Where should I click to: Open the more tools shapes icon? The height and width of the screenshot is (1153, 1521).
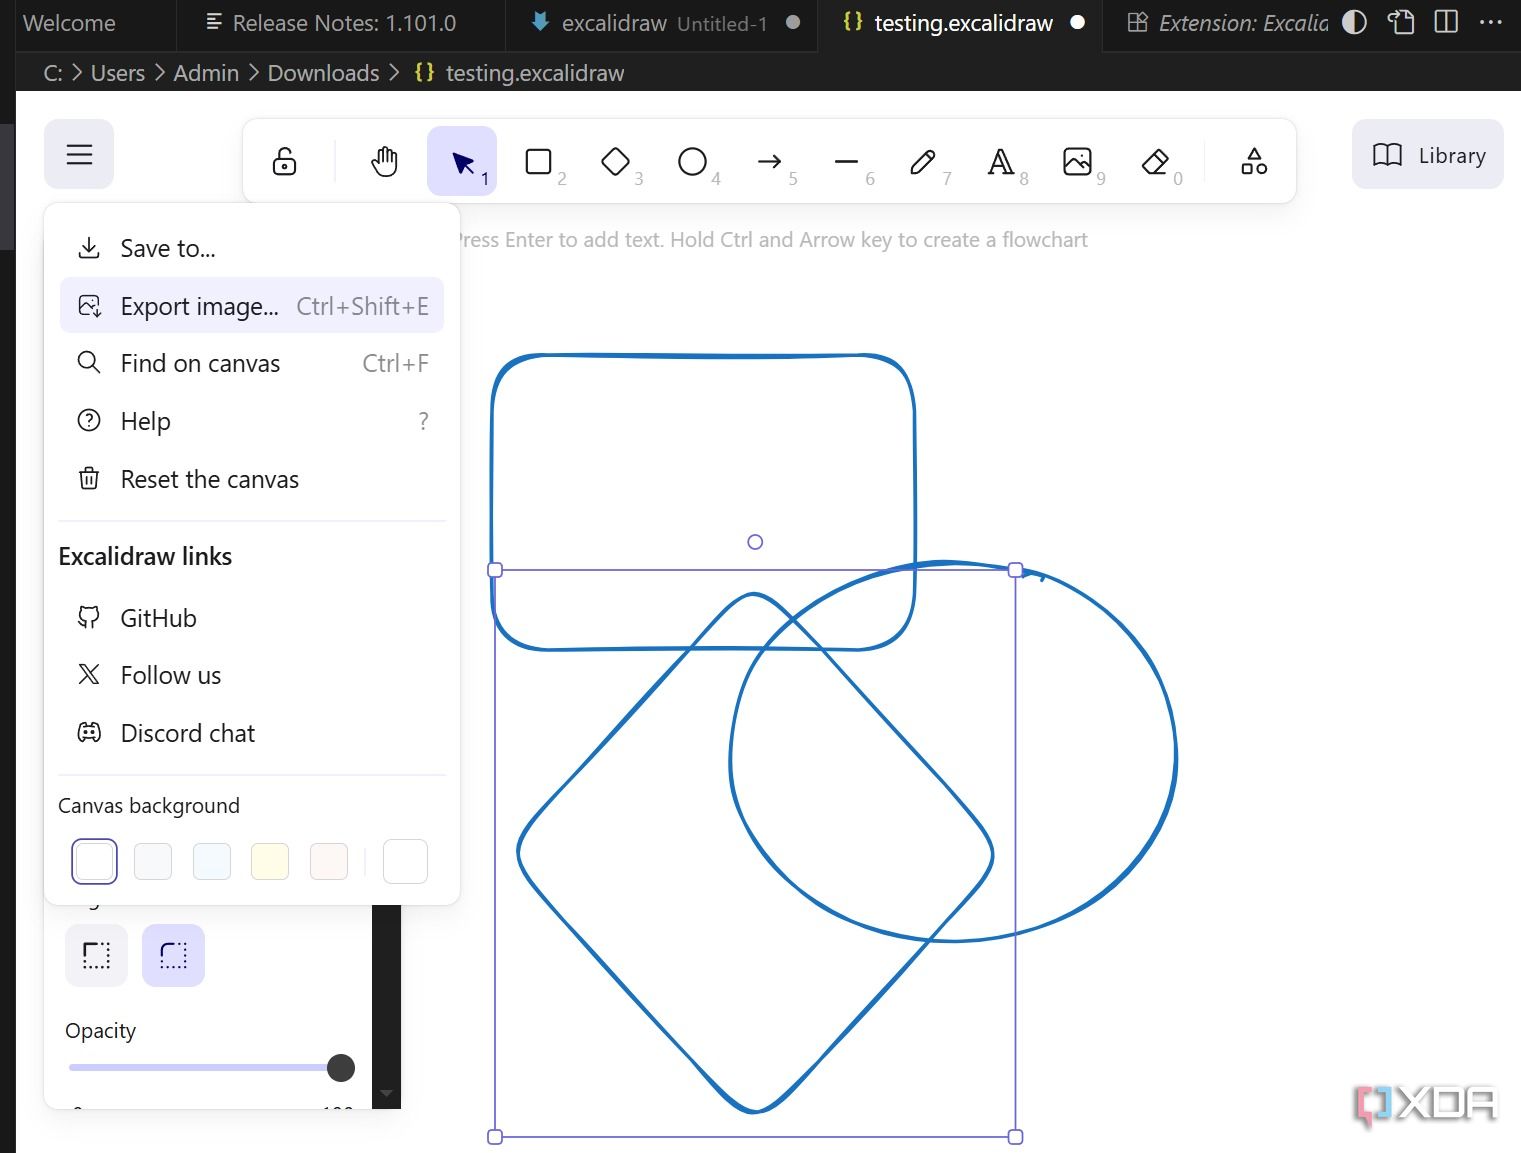(x=1254, y=161)
